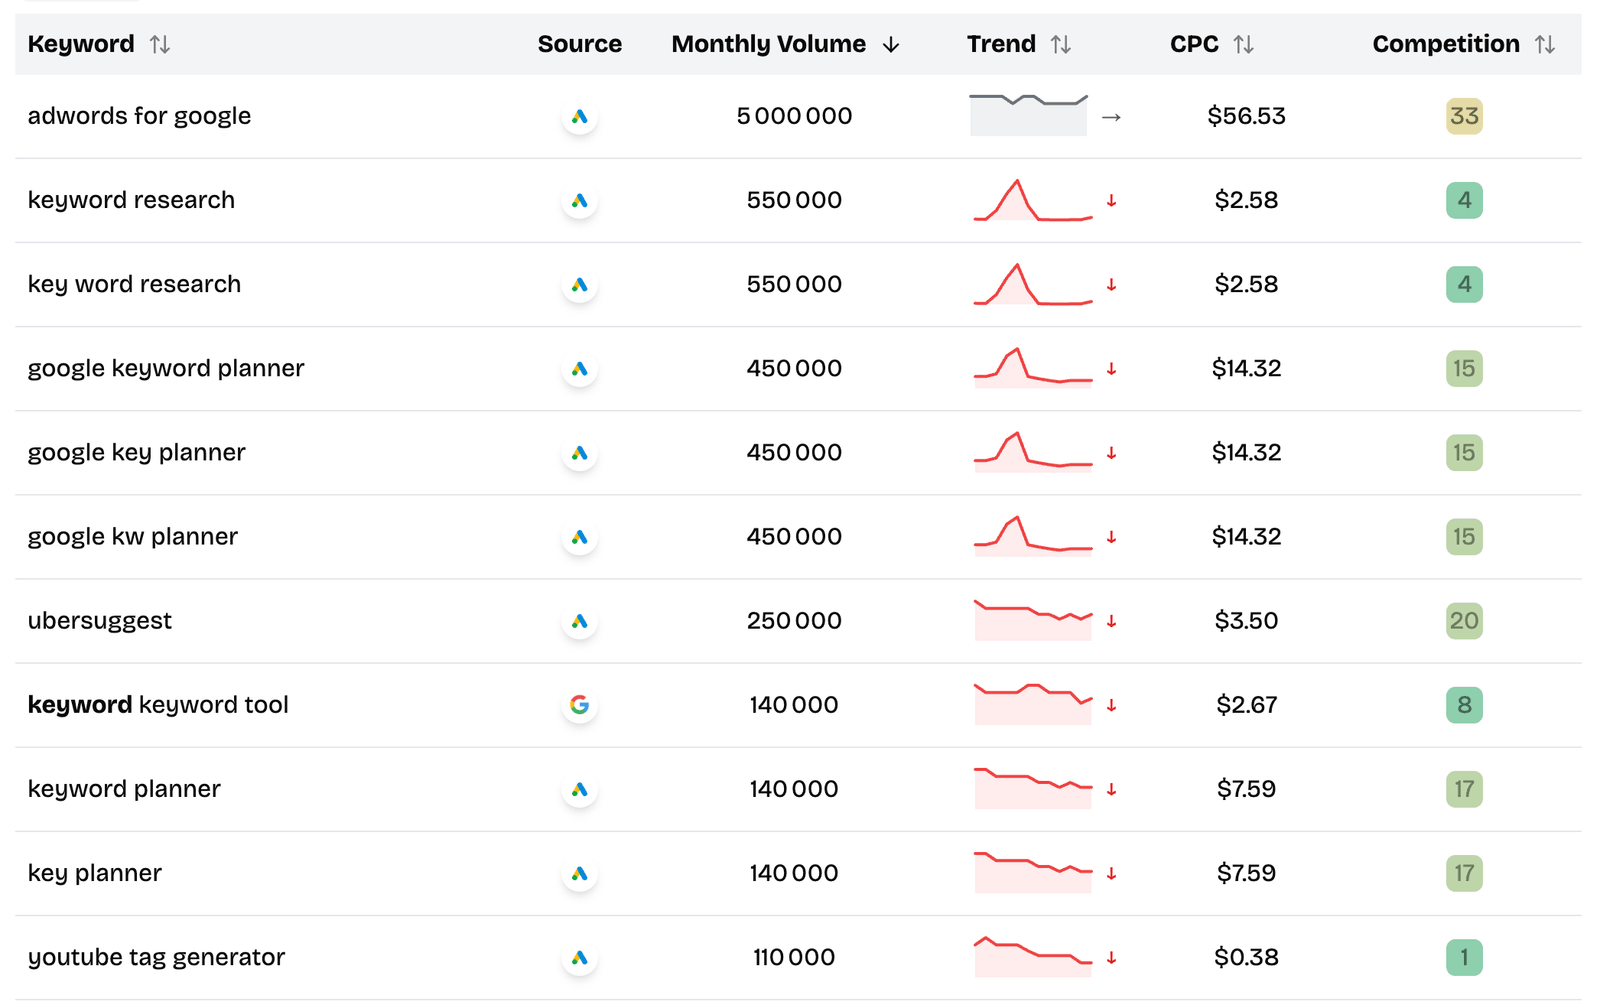Click the Source column header

pyautogui.click(x=579, y=44)
